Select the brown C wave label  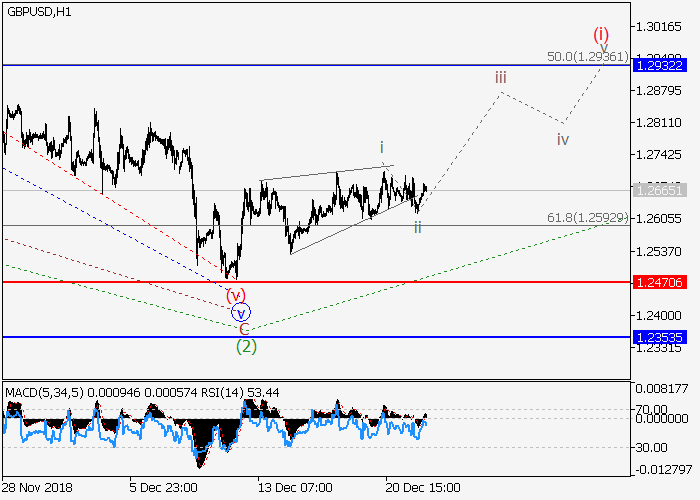(x=244, y=329)
